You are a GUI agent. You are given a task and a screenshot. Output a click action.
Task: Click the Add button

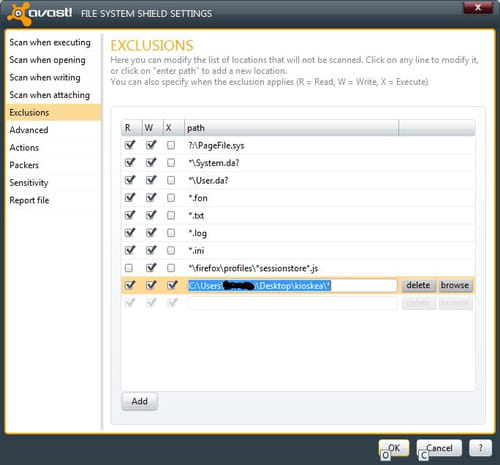[139, 401]
